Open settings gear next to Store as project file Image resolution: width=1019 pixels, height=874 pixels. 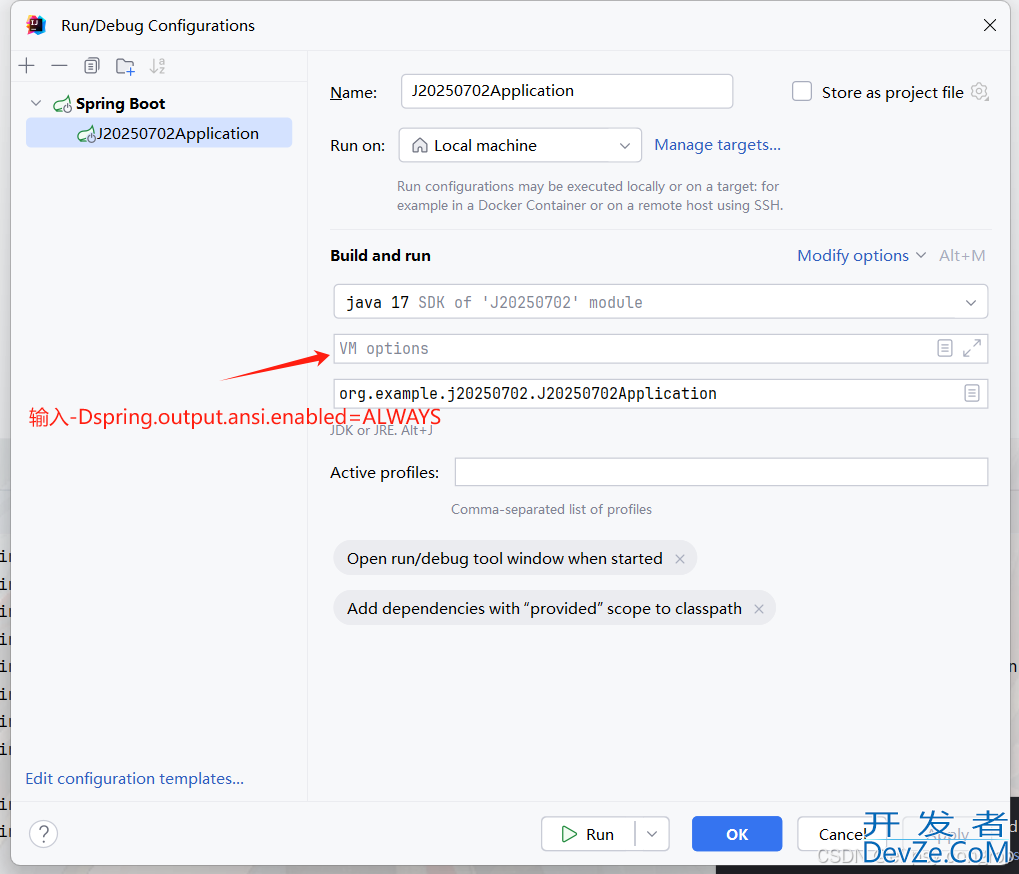[979, 92]
